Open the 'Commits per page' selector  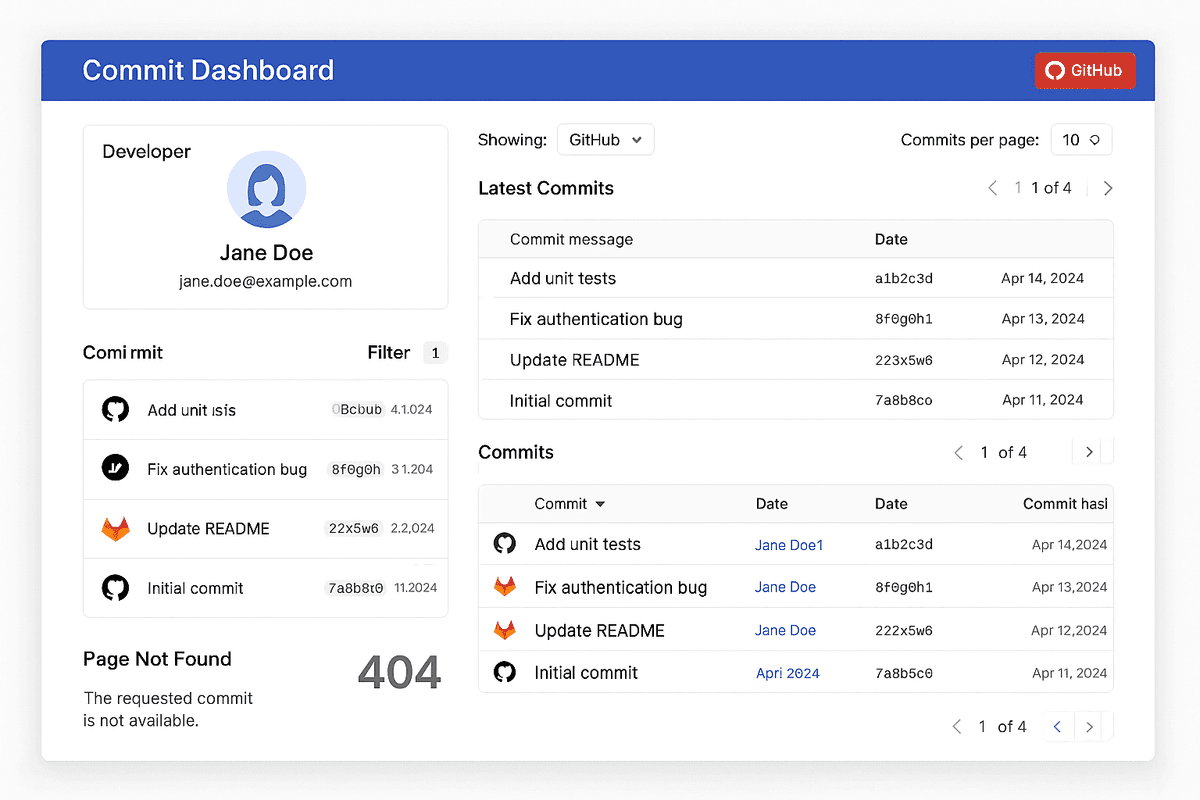(x=1081, y=139)
